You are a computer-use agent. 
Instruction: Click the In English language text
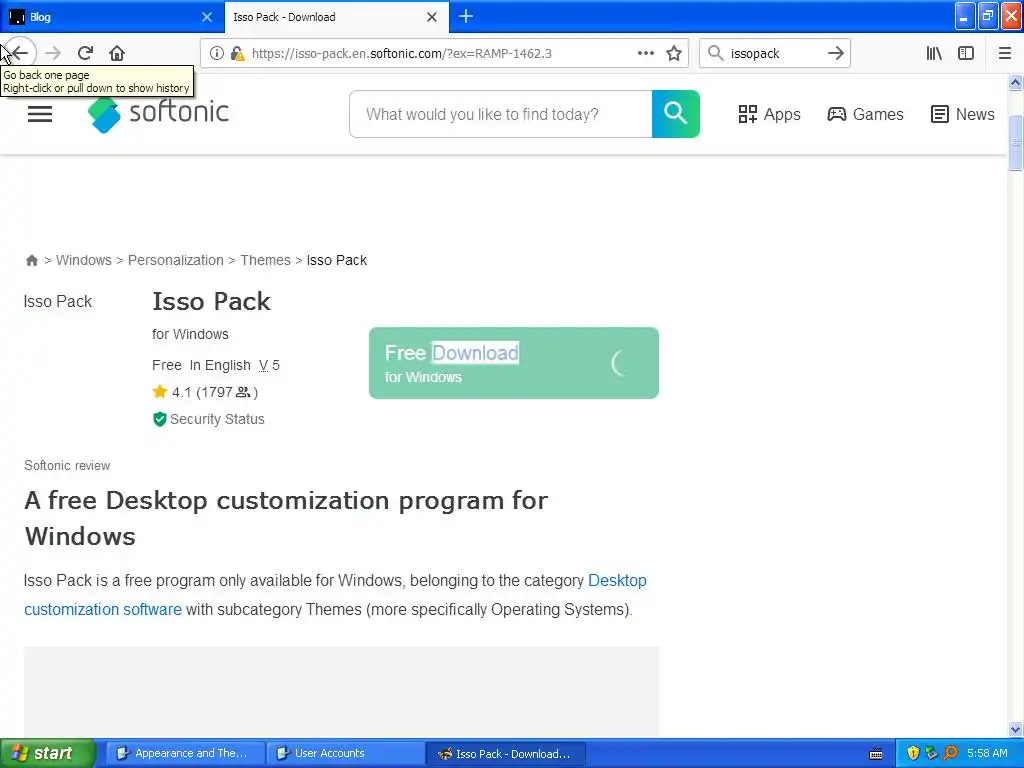coord(220,365)
